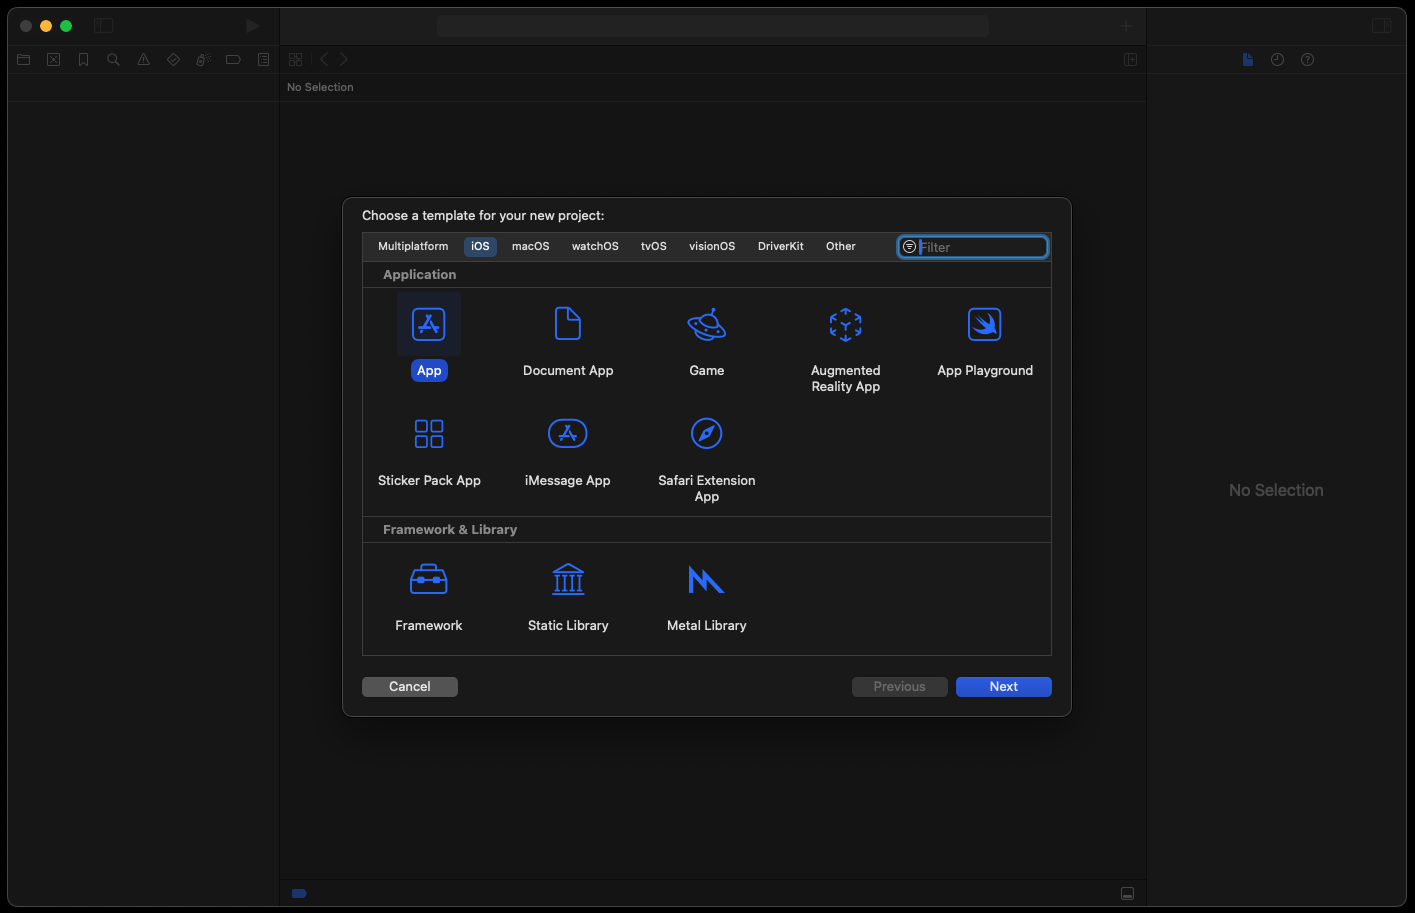
Task: Select the App template icon
Action: tap(429, 324)
